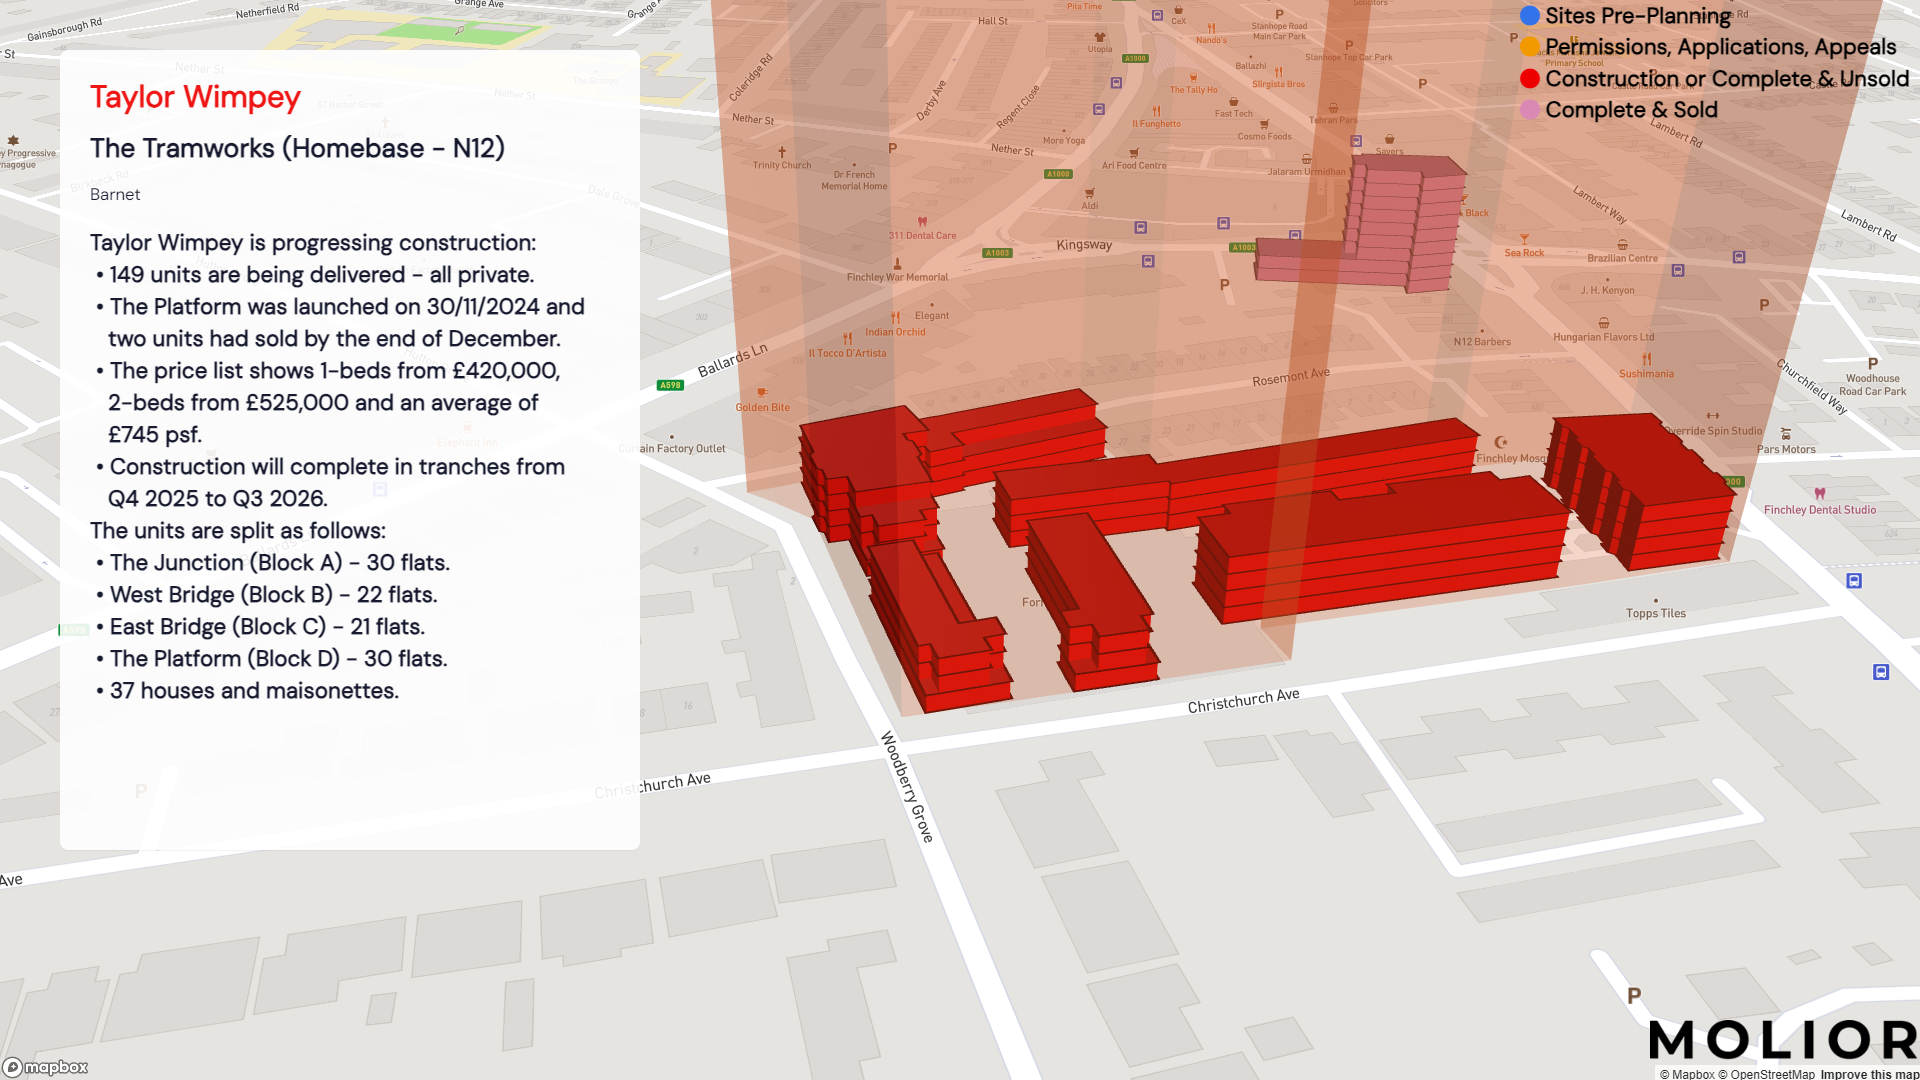Click the Il Tocco D'Artista restaurant icon

(847, 339)
